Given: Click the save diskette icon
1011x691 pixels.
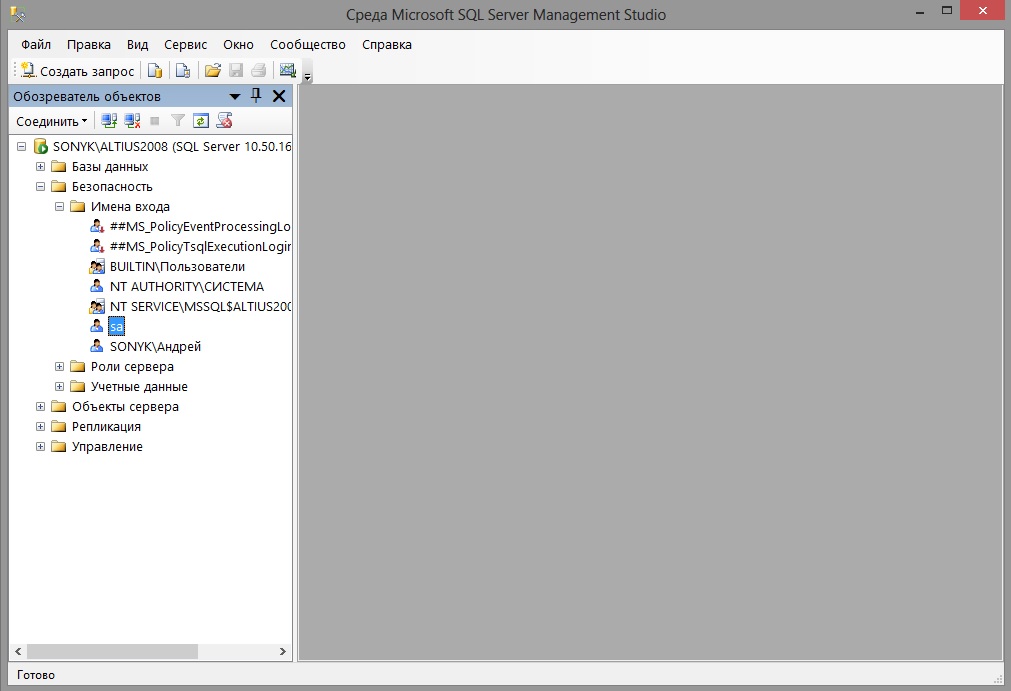Looking at the screenshot, I should click(x=236, y=70).
